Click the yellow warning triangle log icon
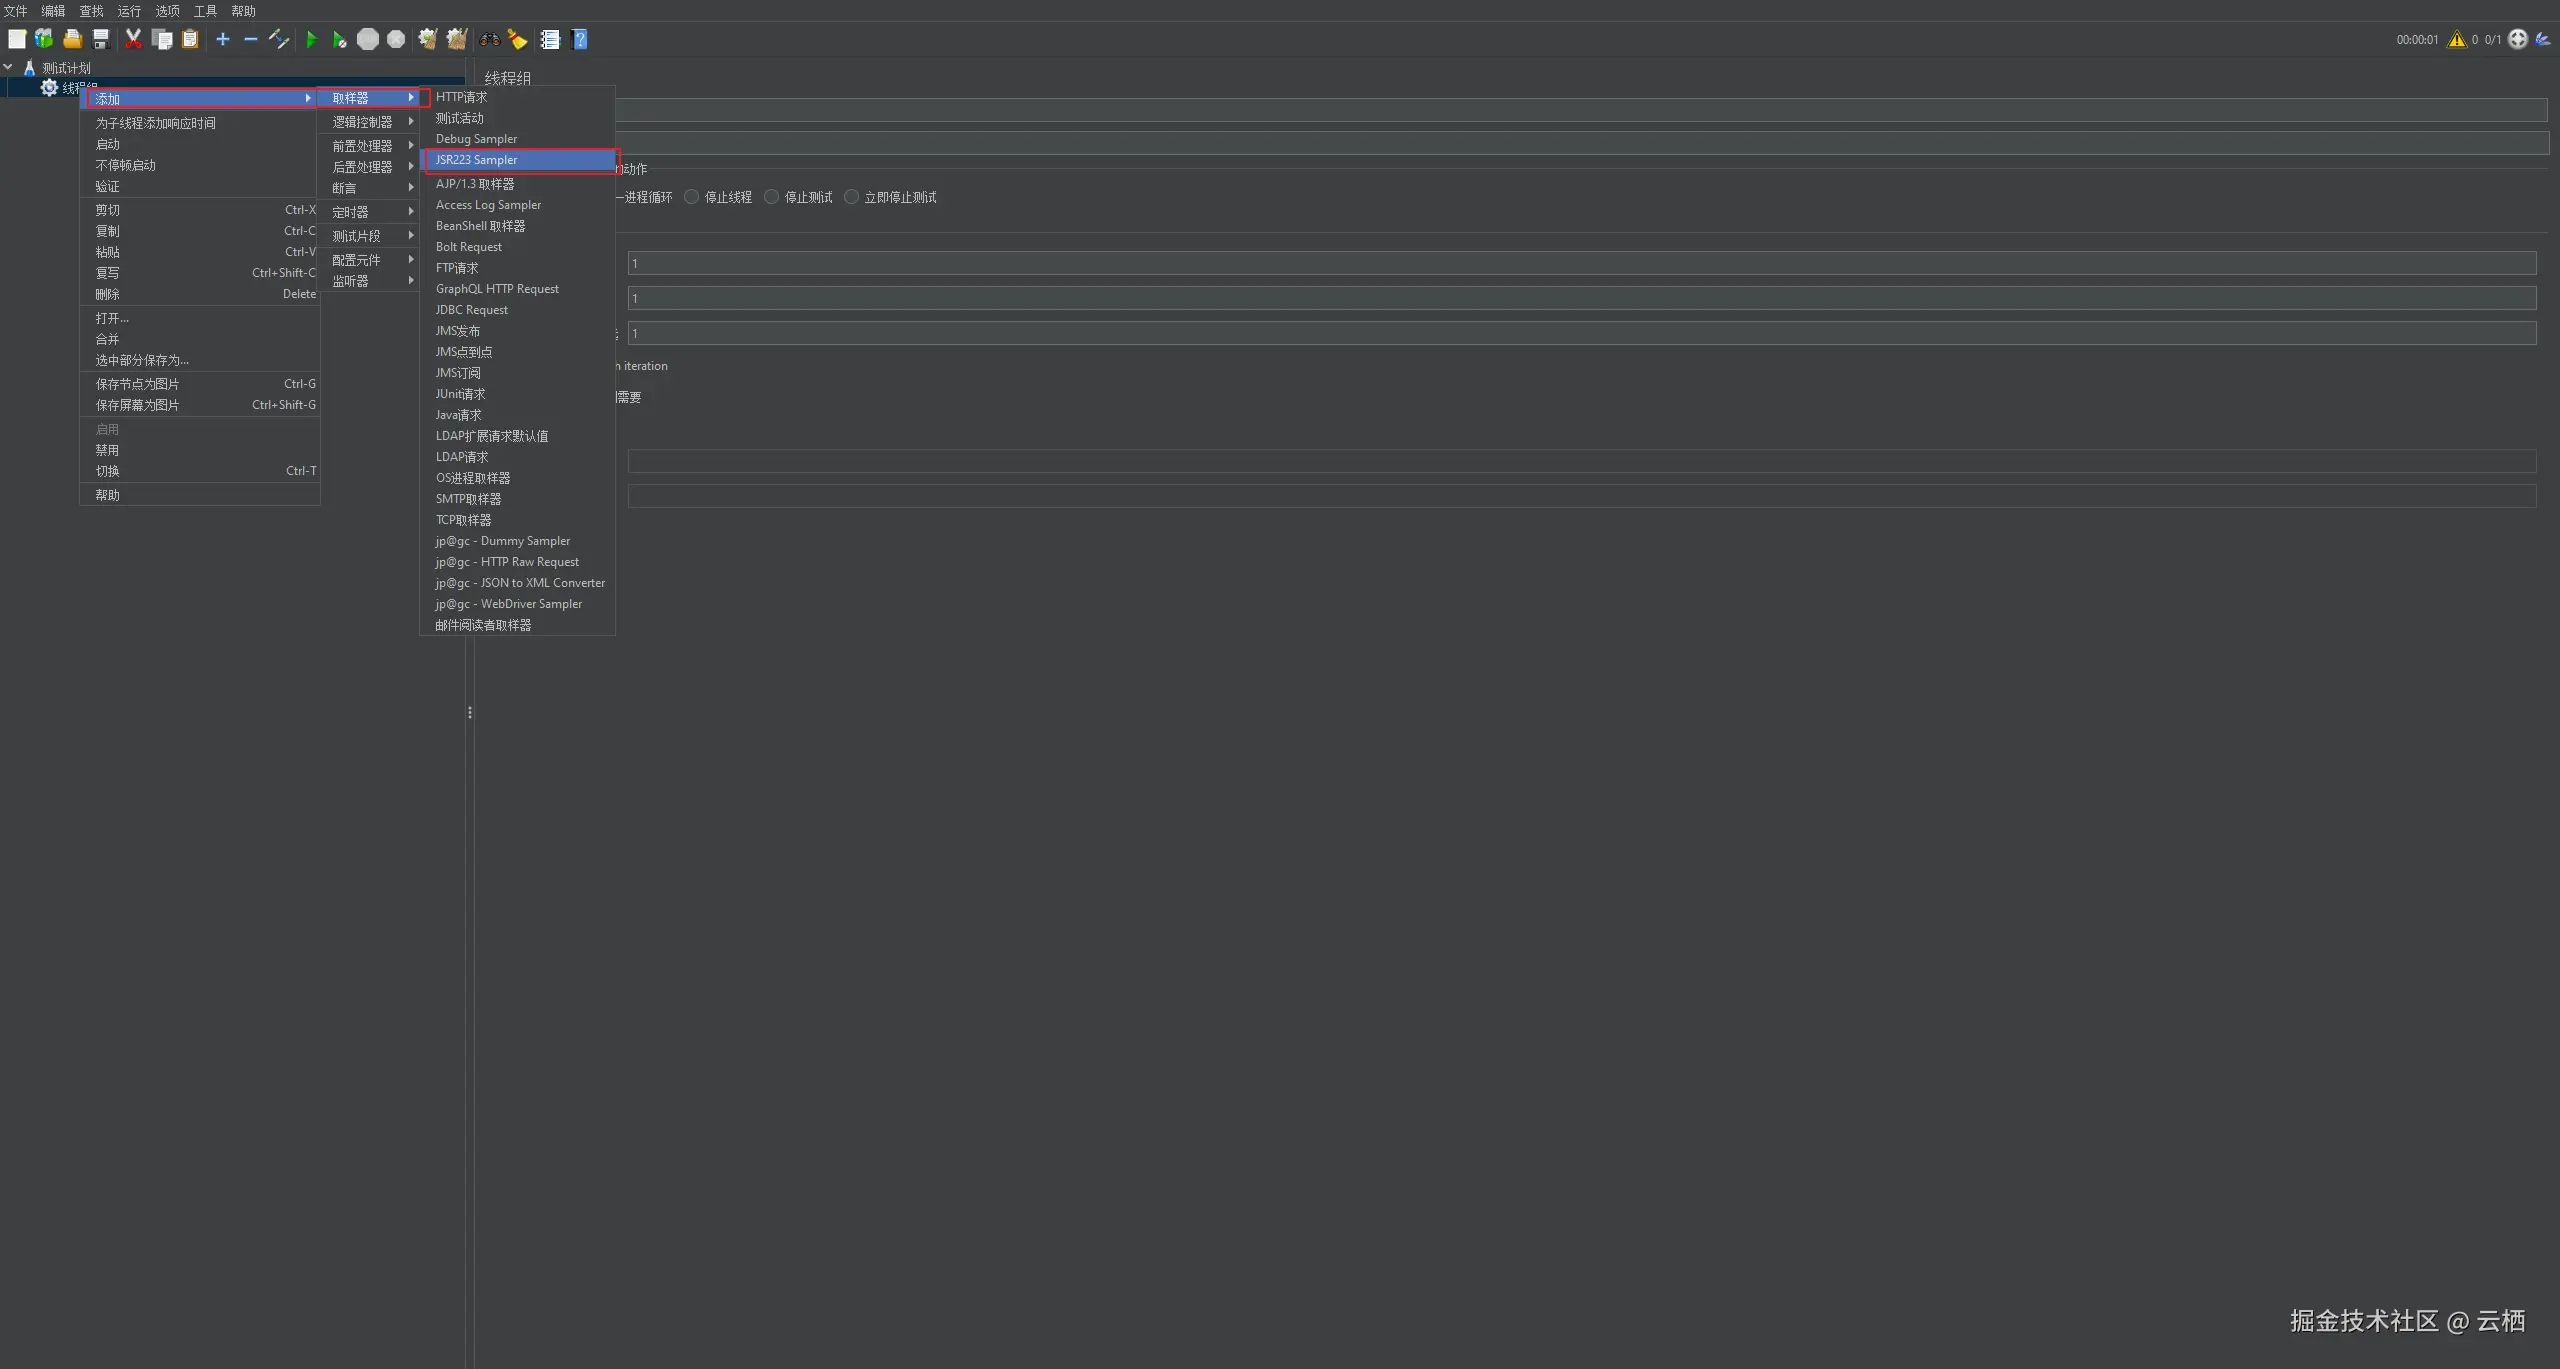This screenshot has height=1369, width=2560. [2456, 40]
